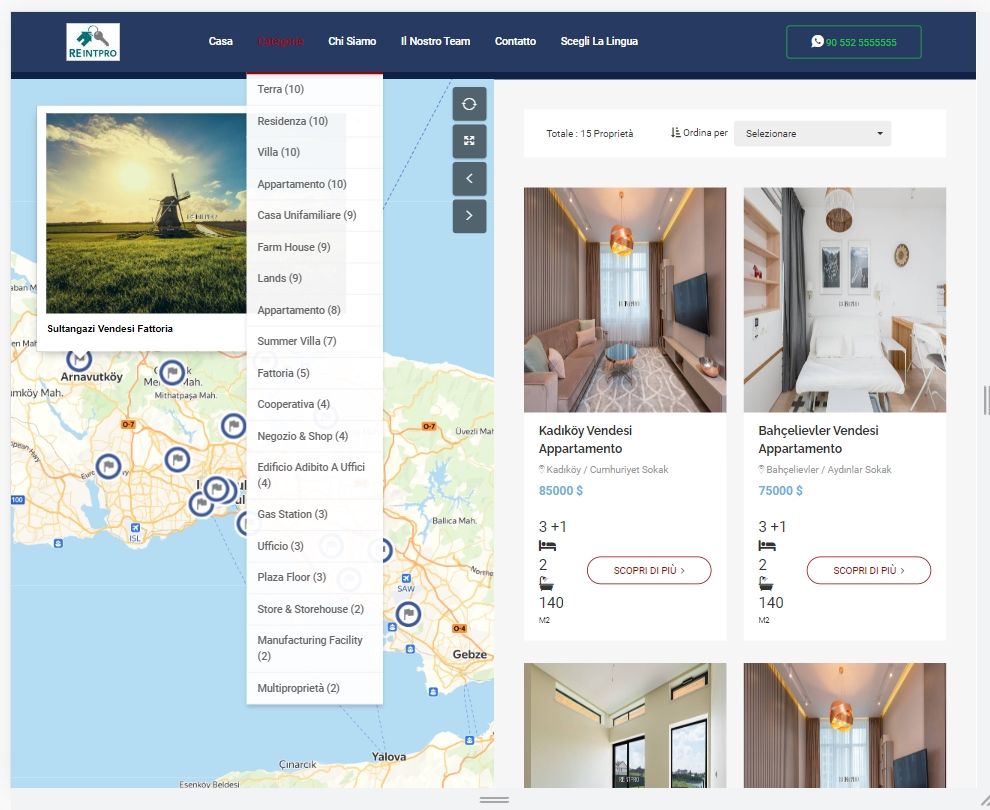Viewport: 990px width, 810px height.
Task: Click the SAW airport icon on map
Action: (x=406, y=578)
